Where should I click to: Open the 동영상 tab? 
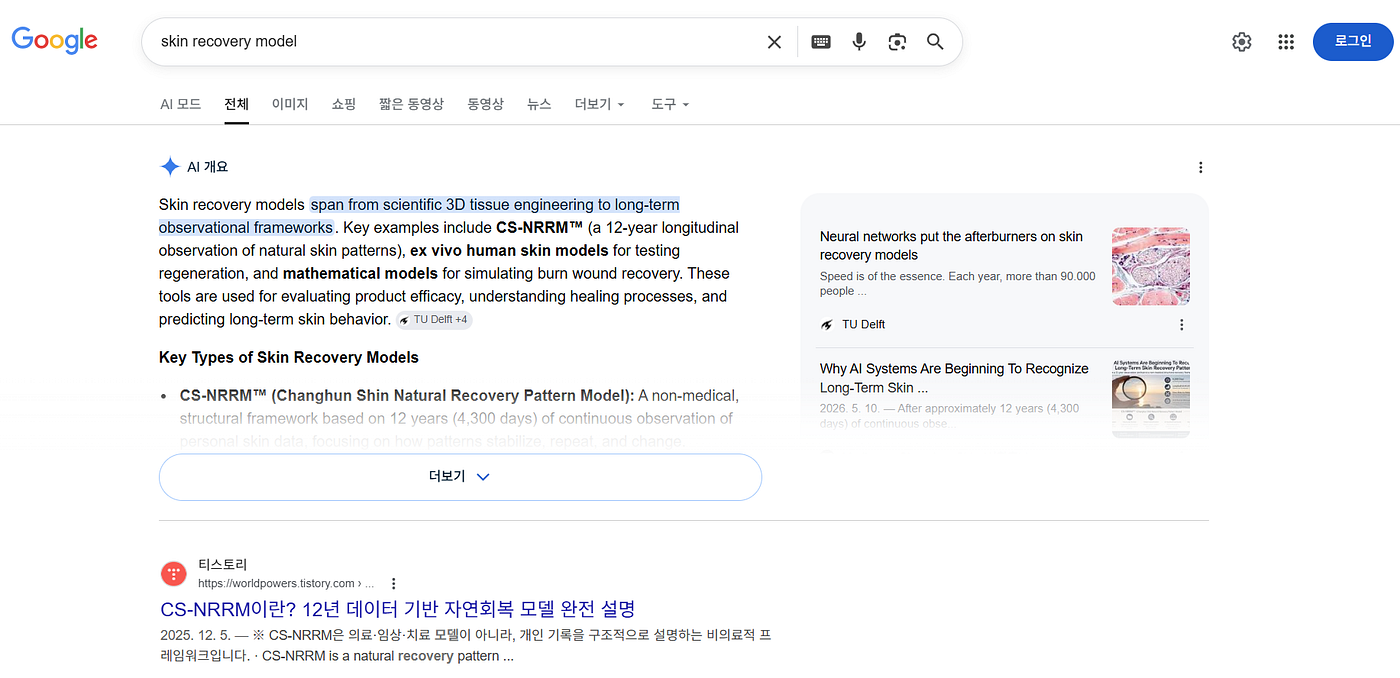click(x=485, y=104)
